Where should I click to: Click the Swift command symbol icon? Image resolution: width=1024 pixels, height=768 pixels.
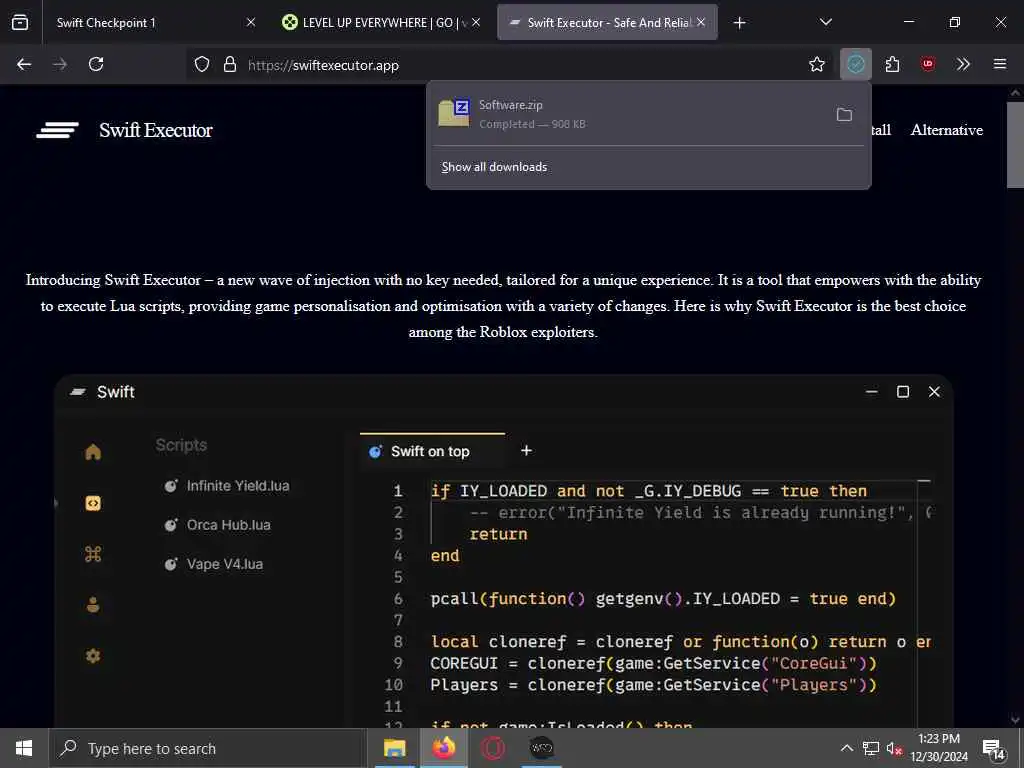(93, 554)
